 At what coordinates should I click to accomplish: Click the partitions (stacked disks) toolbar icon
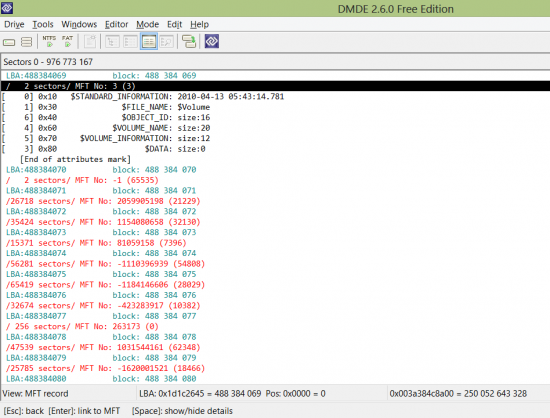point(26,42)
